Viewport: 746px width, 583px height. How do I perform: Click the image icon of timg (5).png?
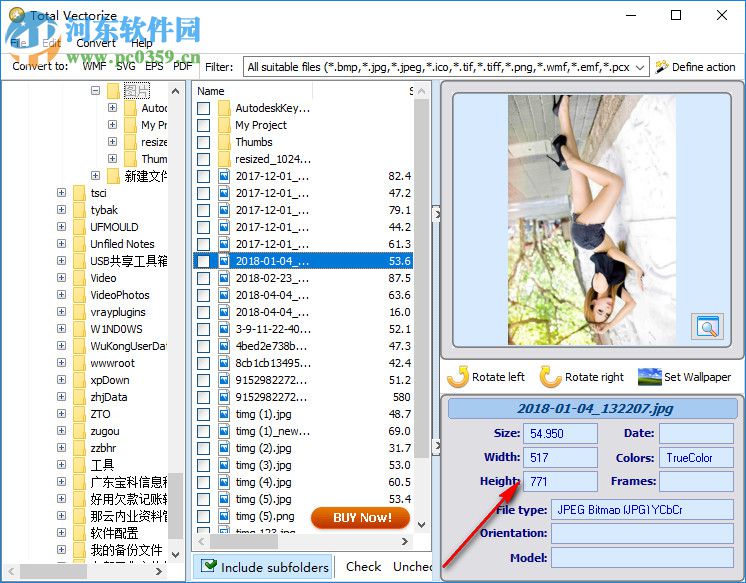coord(224,516)
